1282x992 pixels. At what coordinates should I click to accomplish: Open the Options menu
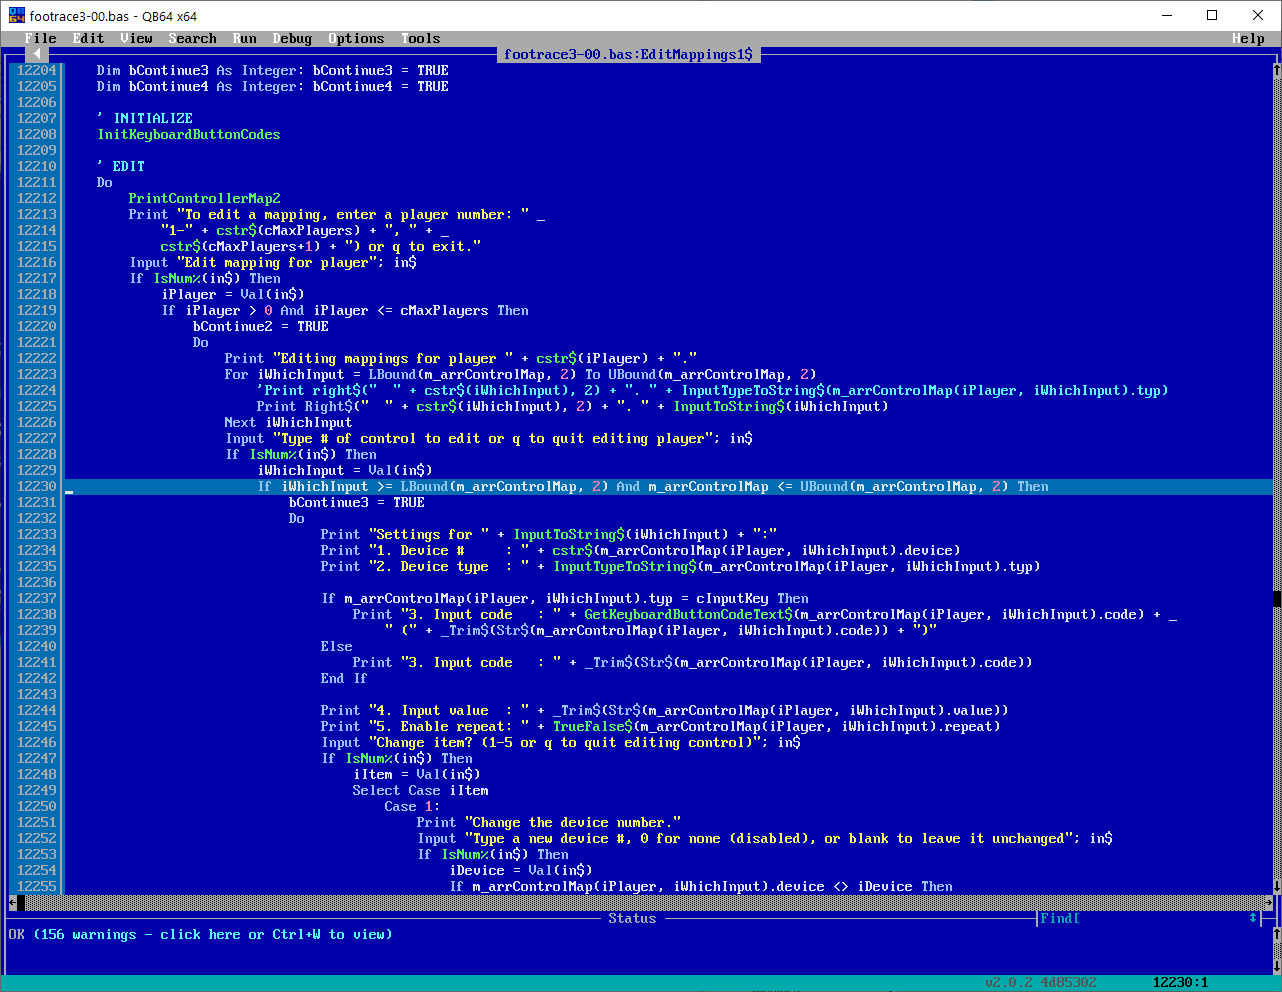356,38
